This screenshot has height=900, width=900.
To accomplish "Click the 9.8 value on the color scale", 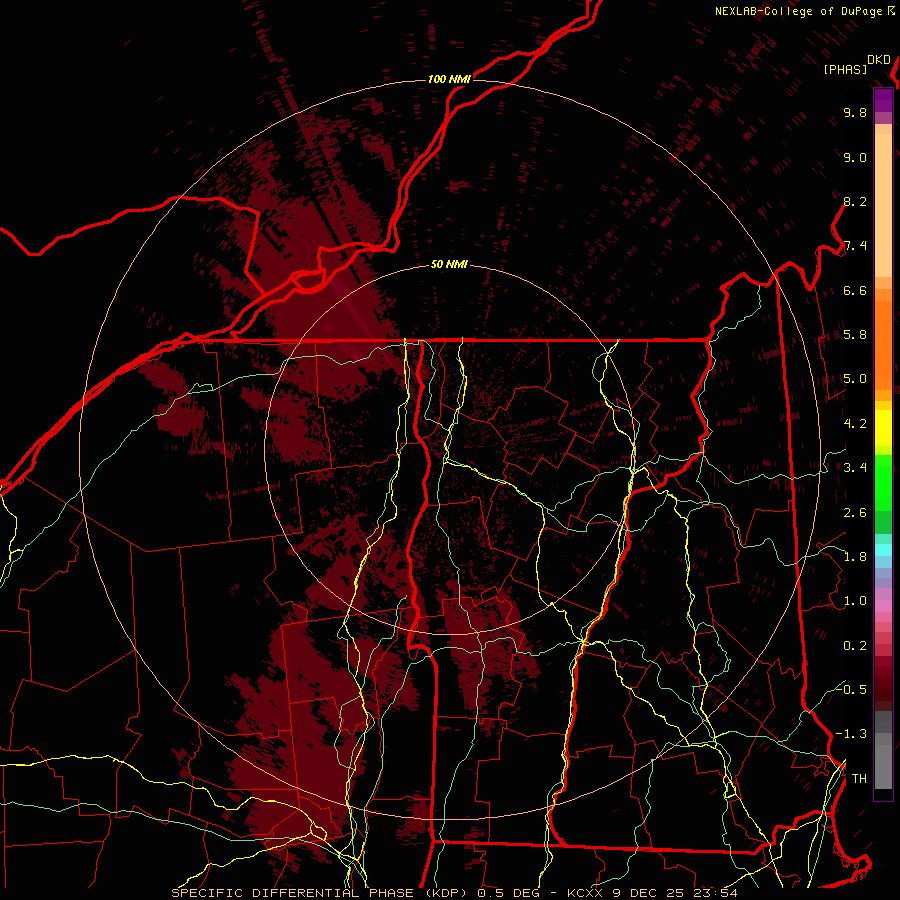I will [x=855, y=113].
